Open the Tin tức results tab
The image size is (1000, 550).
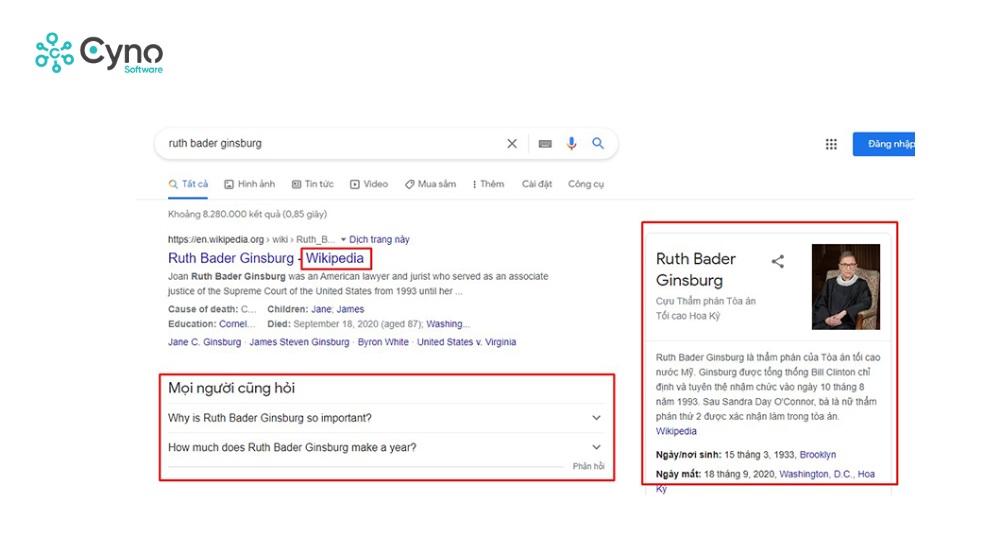(312, 184)
